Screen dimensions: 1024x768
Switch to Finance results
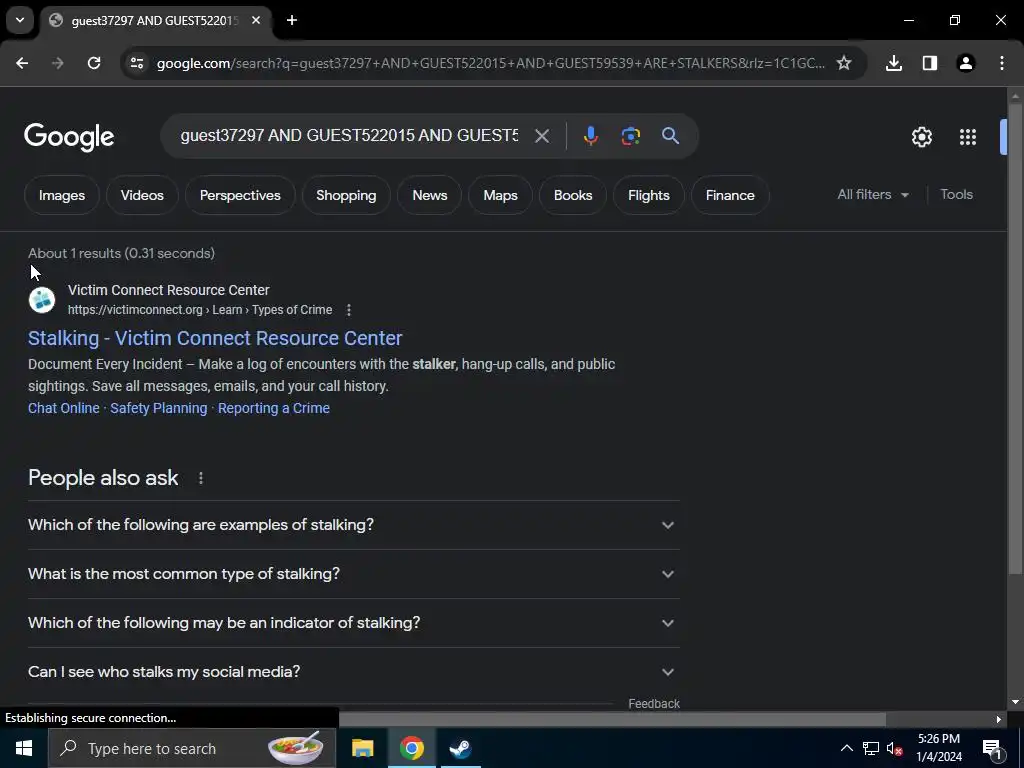click(730, 195)
